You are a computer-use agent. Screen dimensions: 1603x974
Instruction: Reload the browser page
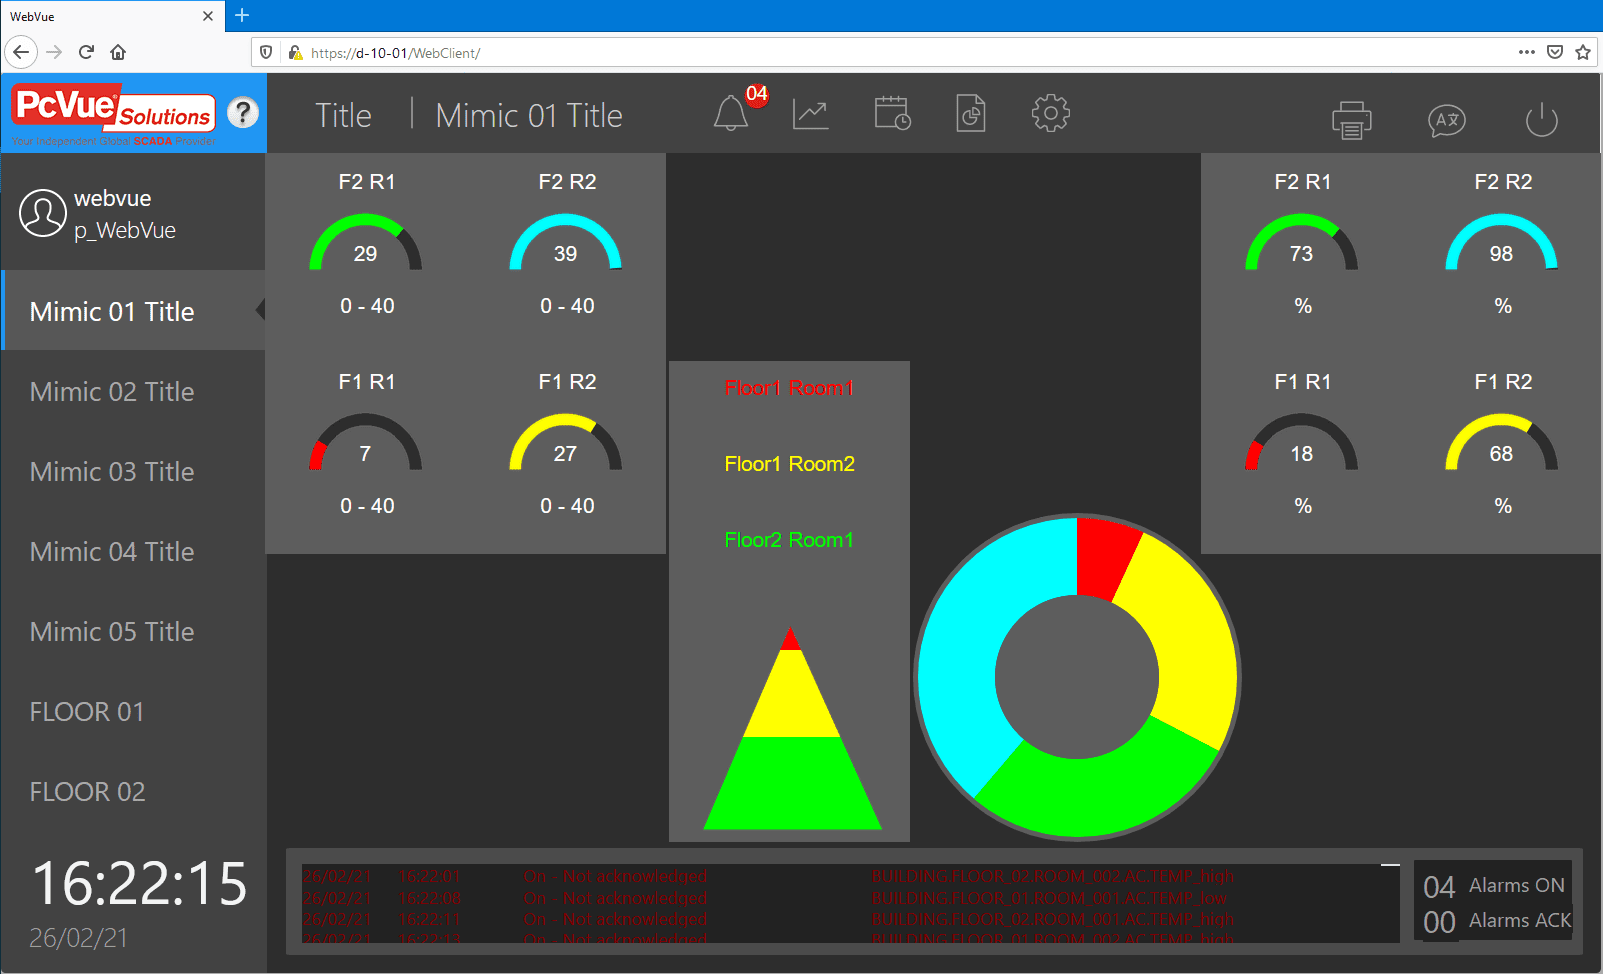click(x=86, y=52)
